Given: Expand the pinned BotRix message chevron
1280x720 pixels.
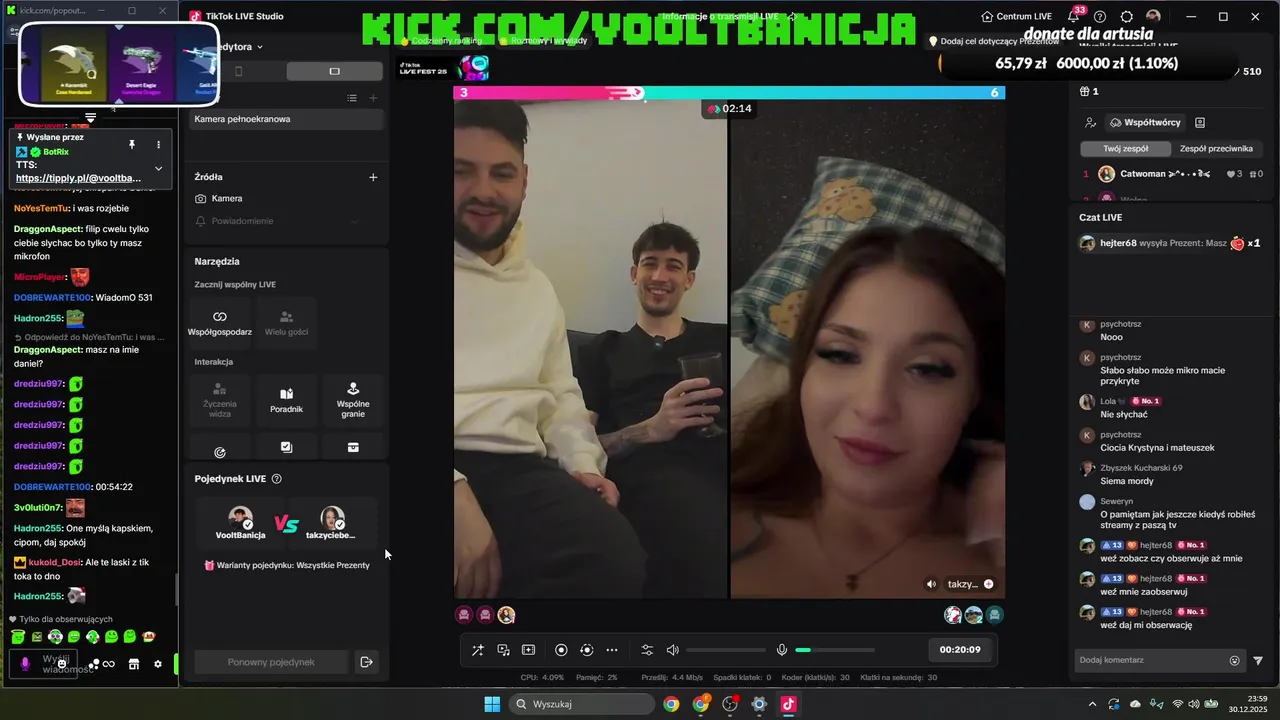Looking at the screenshot, I should [x=158, y=168].
